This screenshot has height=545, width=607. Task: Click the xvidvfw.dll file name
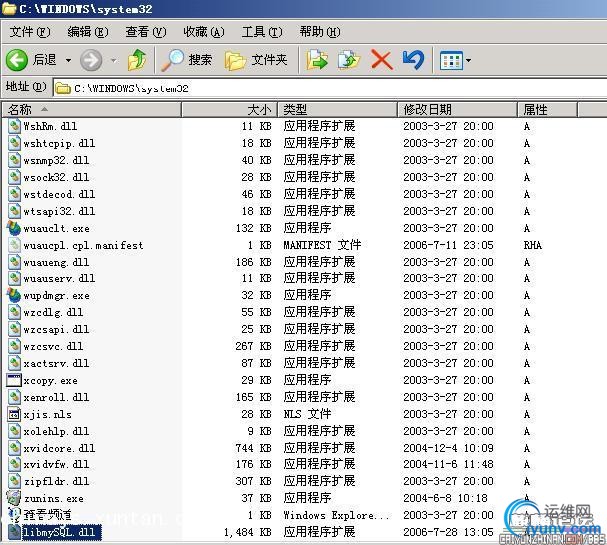[x=56, y=464]
